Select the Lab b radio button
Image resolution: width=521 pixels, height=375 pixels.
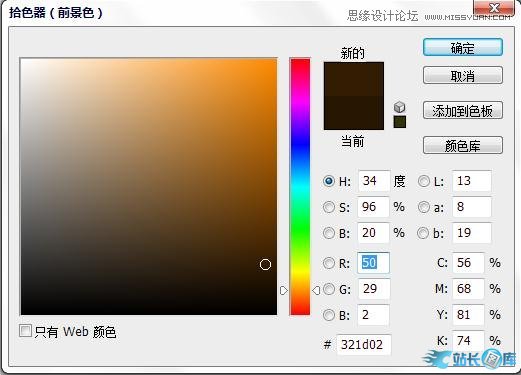pos(423,233)
